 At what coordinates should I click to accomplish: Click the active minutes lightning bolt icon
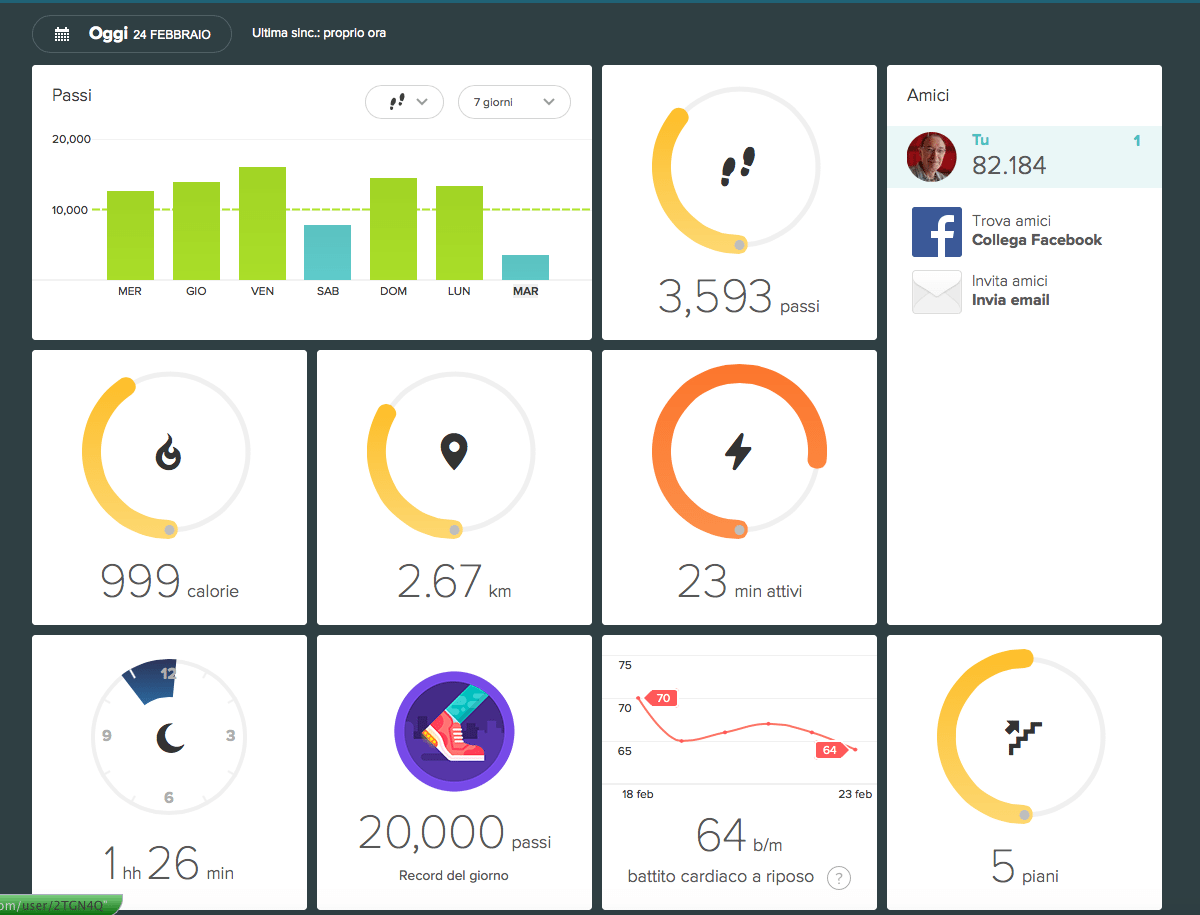tap(738, 452)
